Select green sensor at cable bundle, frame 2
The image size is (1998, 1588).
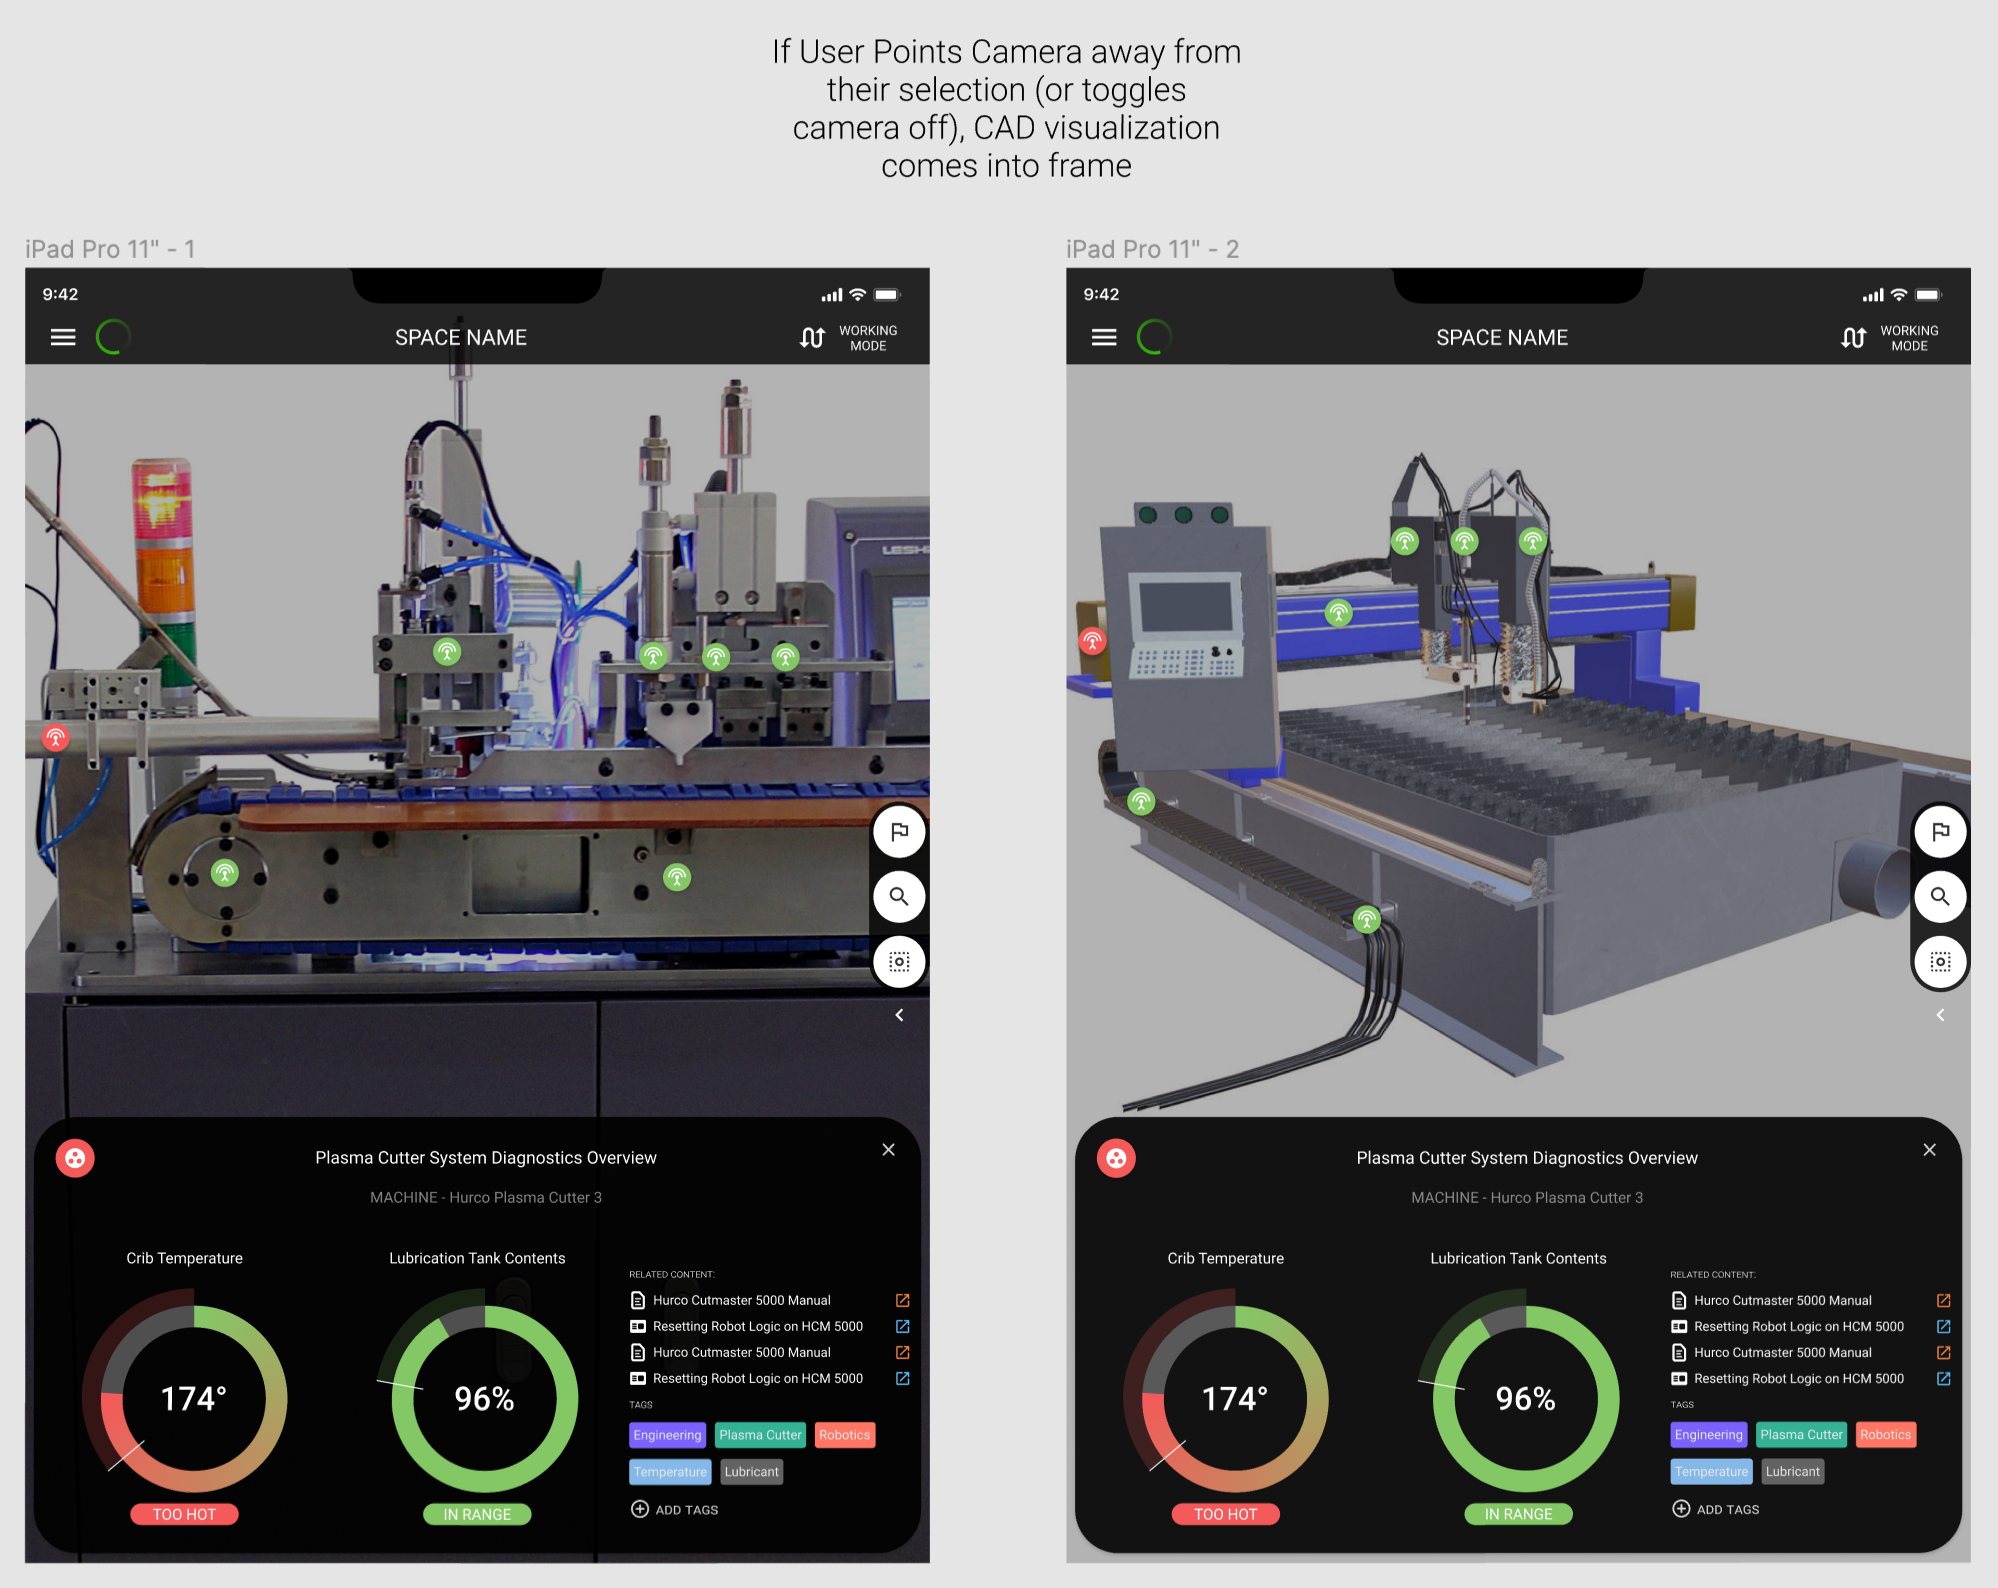coord(1366,919)
